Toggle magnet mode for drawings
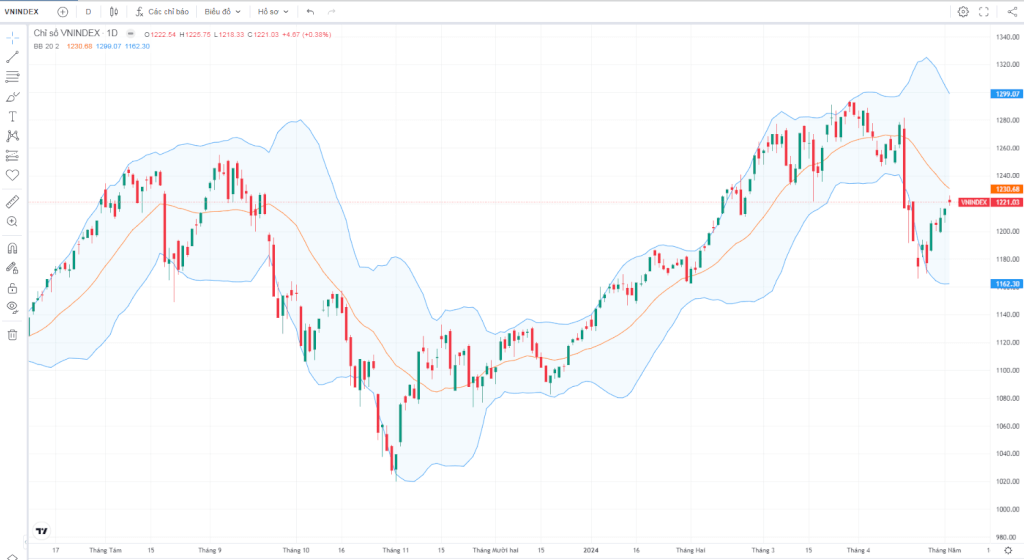 coord(12,248)
